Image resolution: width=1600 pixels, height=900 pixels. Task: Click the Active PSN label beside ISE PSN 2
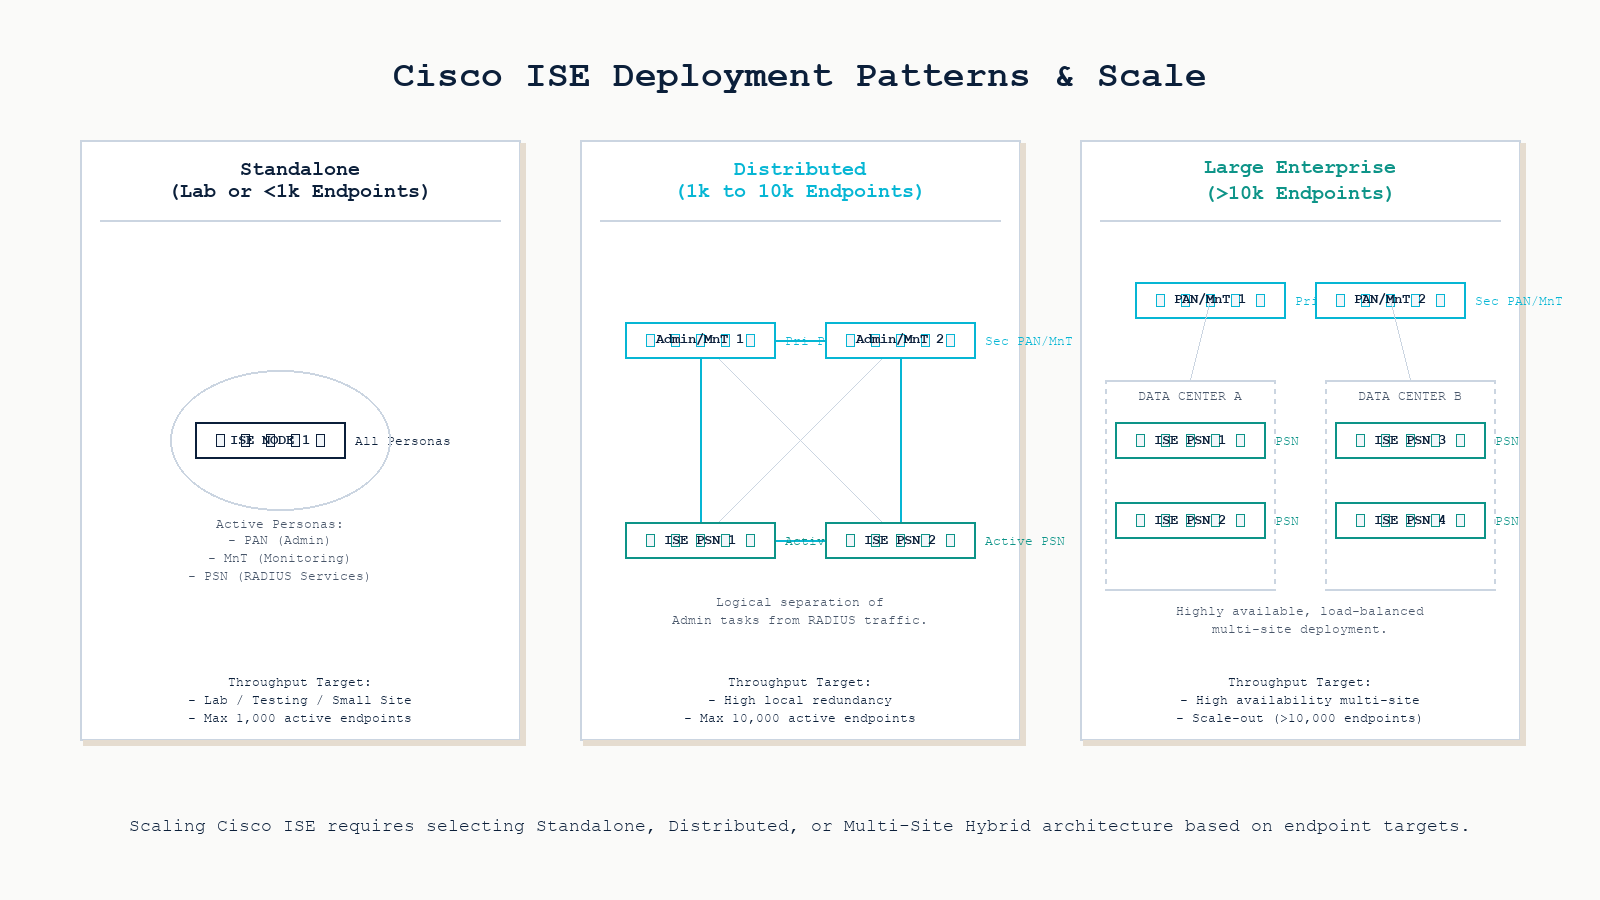point(1025,541)
